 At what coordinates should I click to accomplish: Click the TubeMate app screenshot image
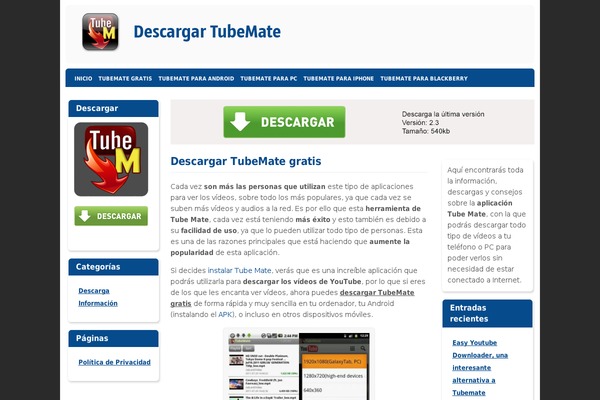(x=298, y=366)
